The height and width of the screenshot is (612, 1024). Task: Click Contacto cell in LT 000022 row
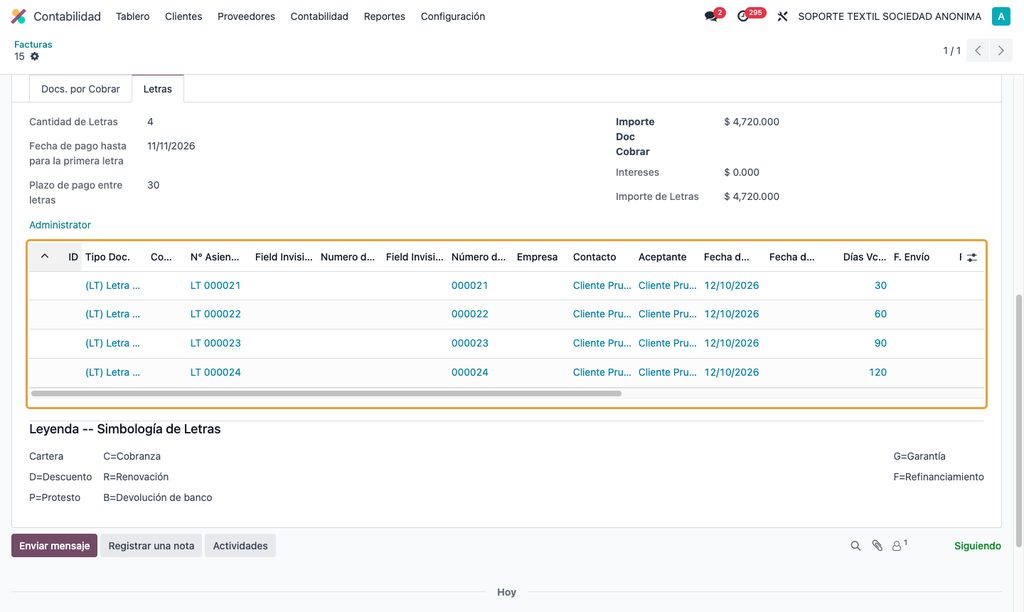click(x=602, y=314)
